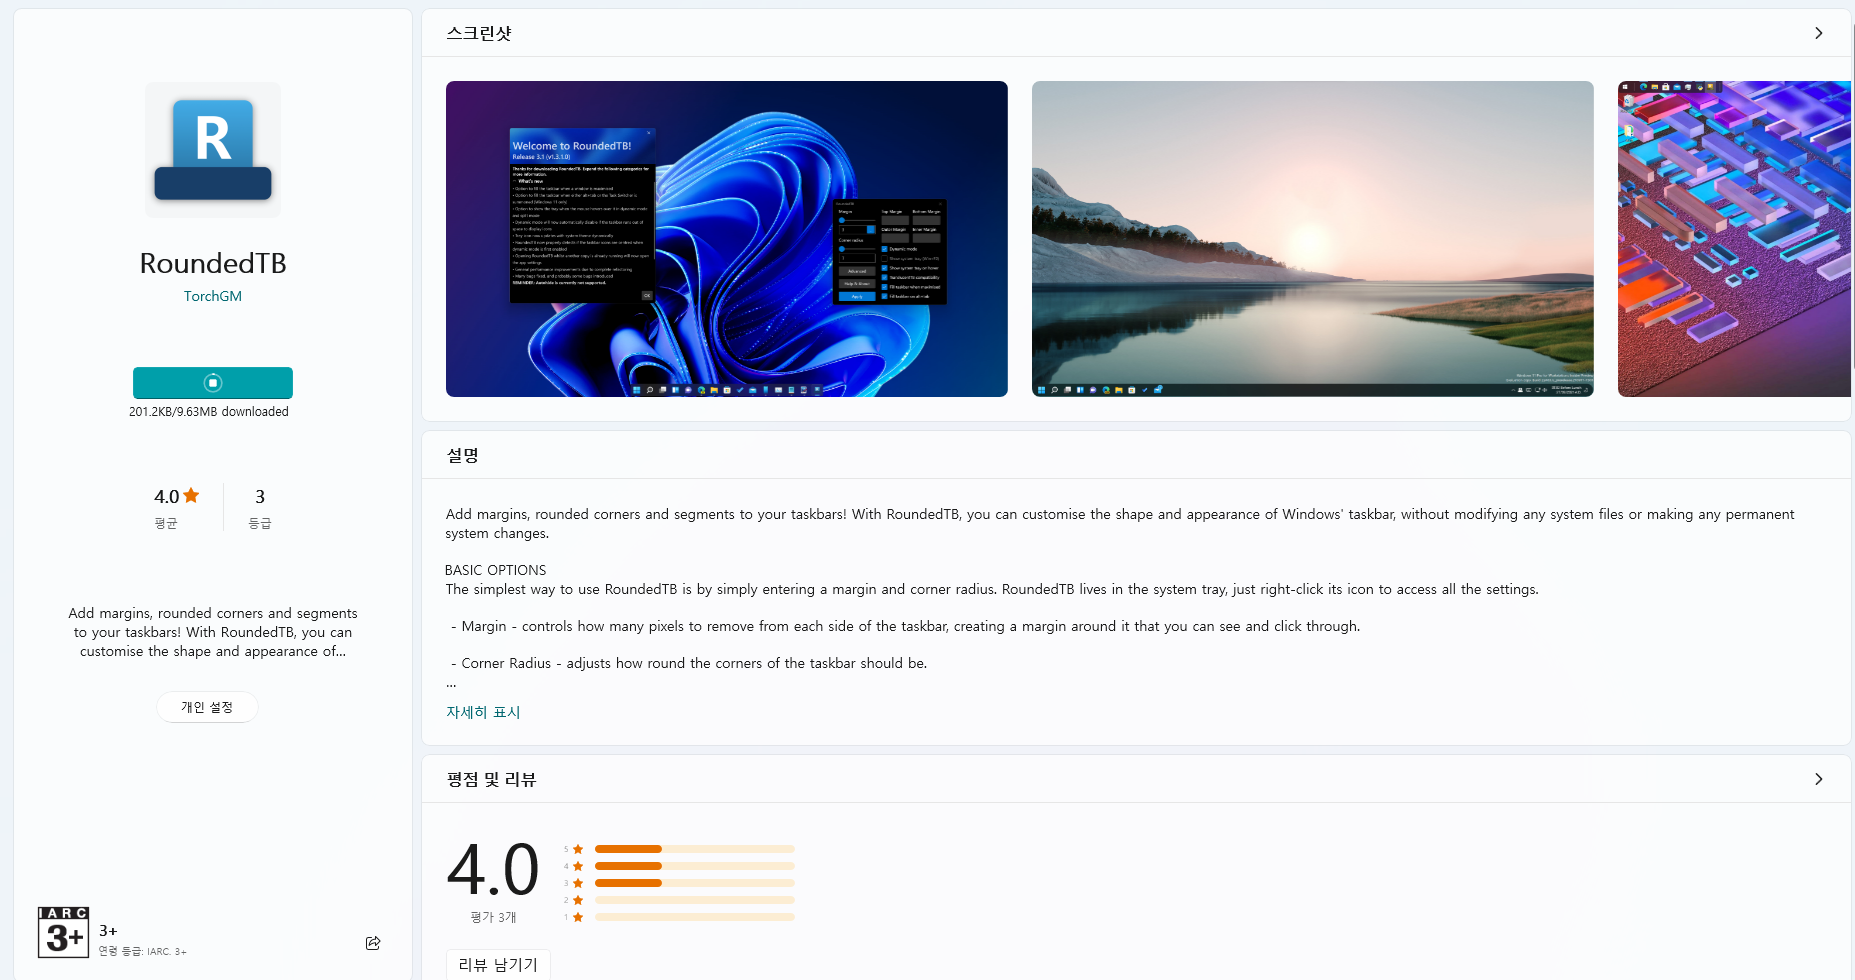Expand the 스크린샷 section chevron
The image size is (1855, 980).
[x=1818, y=33]
